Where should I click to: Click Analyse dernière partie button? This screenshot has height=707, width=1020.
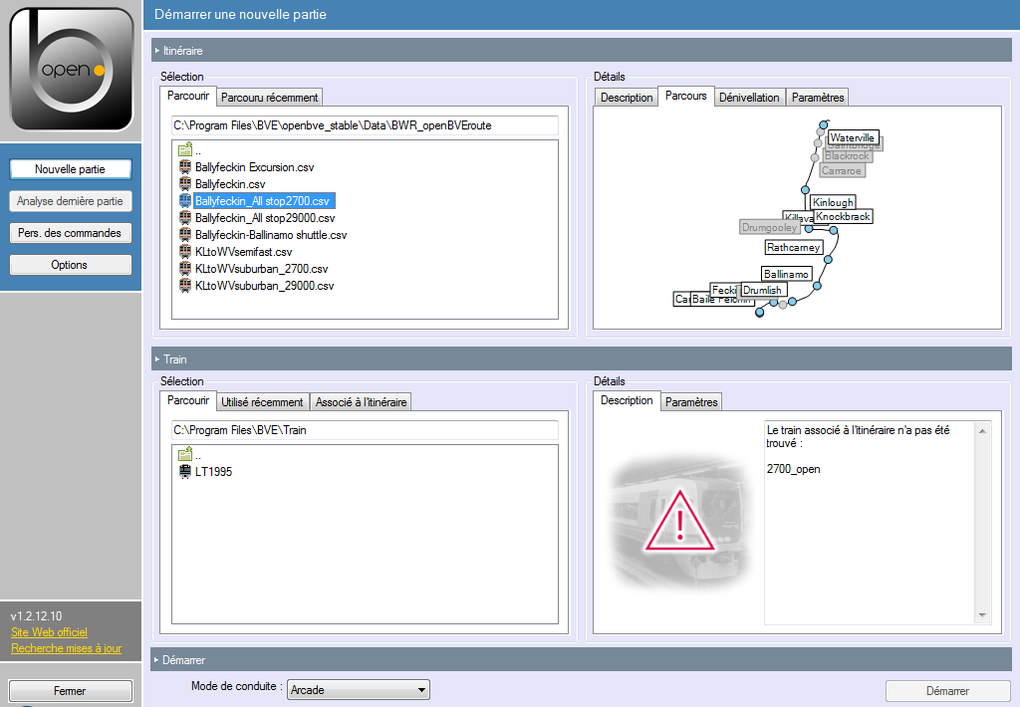[x=70, y=201]
